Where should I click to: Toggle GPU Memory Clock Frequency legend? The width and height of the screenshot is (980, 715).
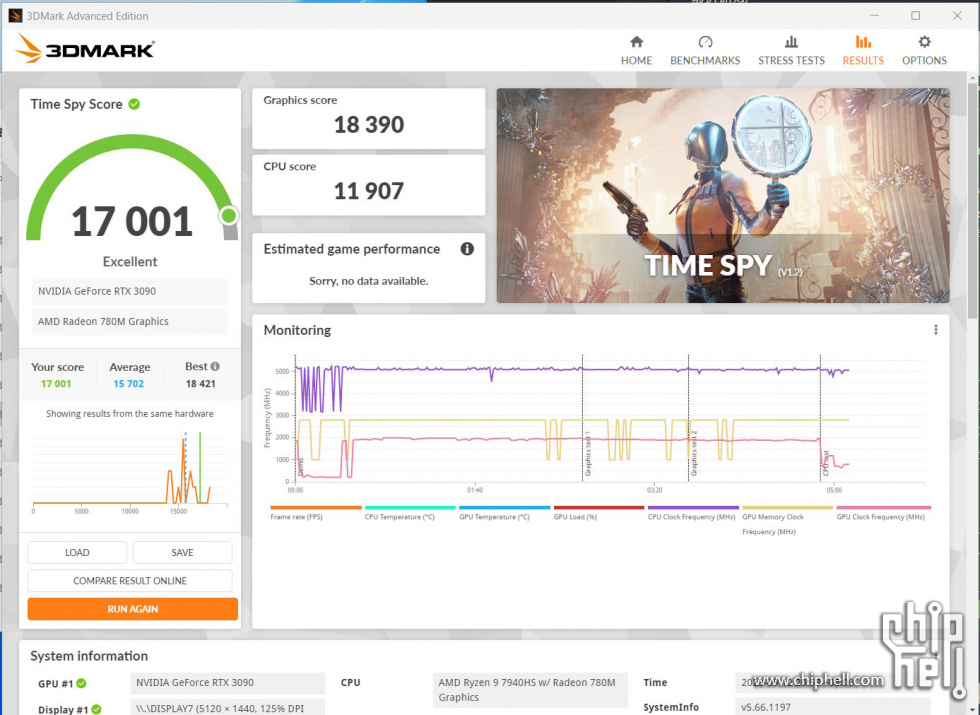click(x=787, y=520)
